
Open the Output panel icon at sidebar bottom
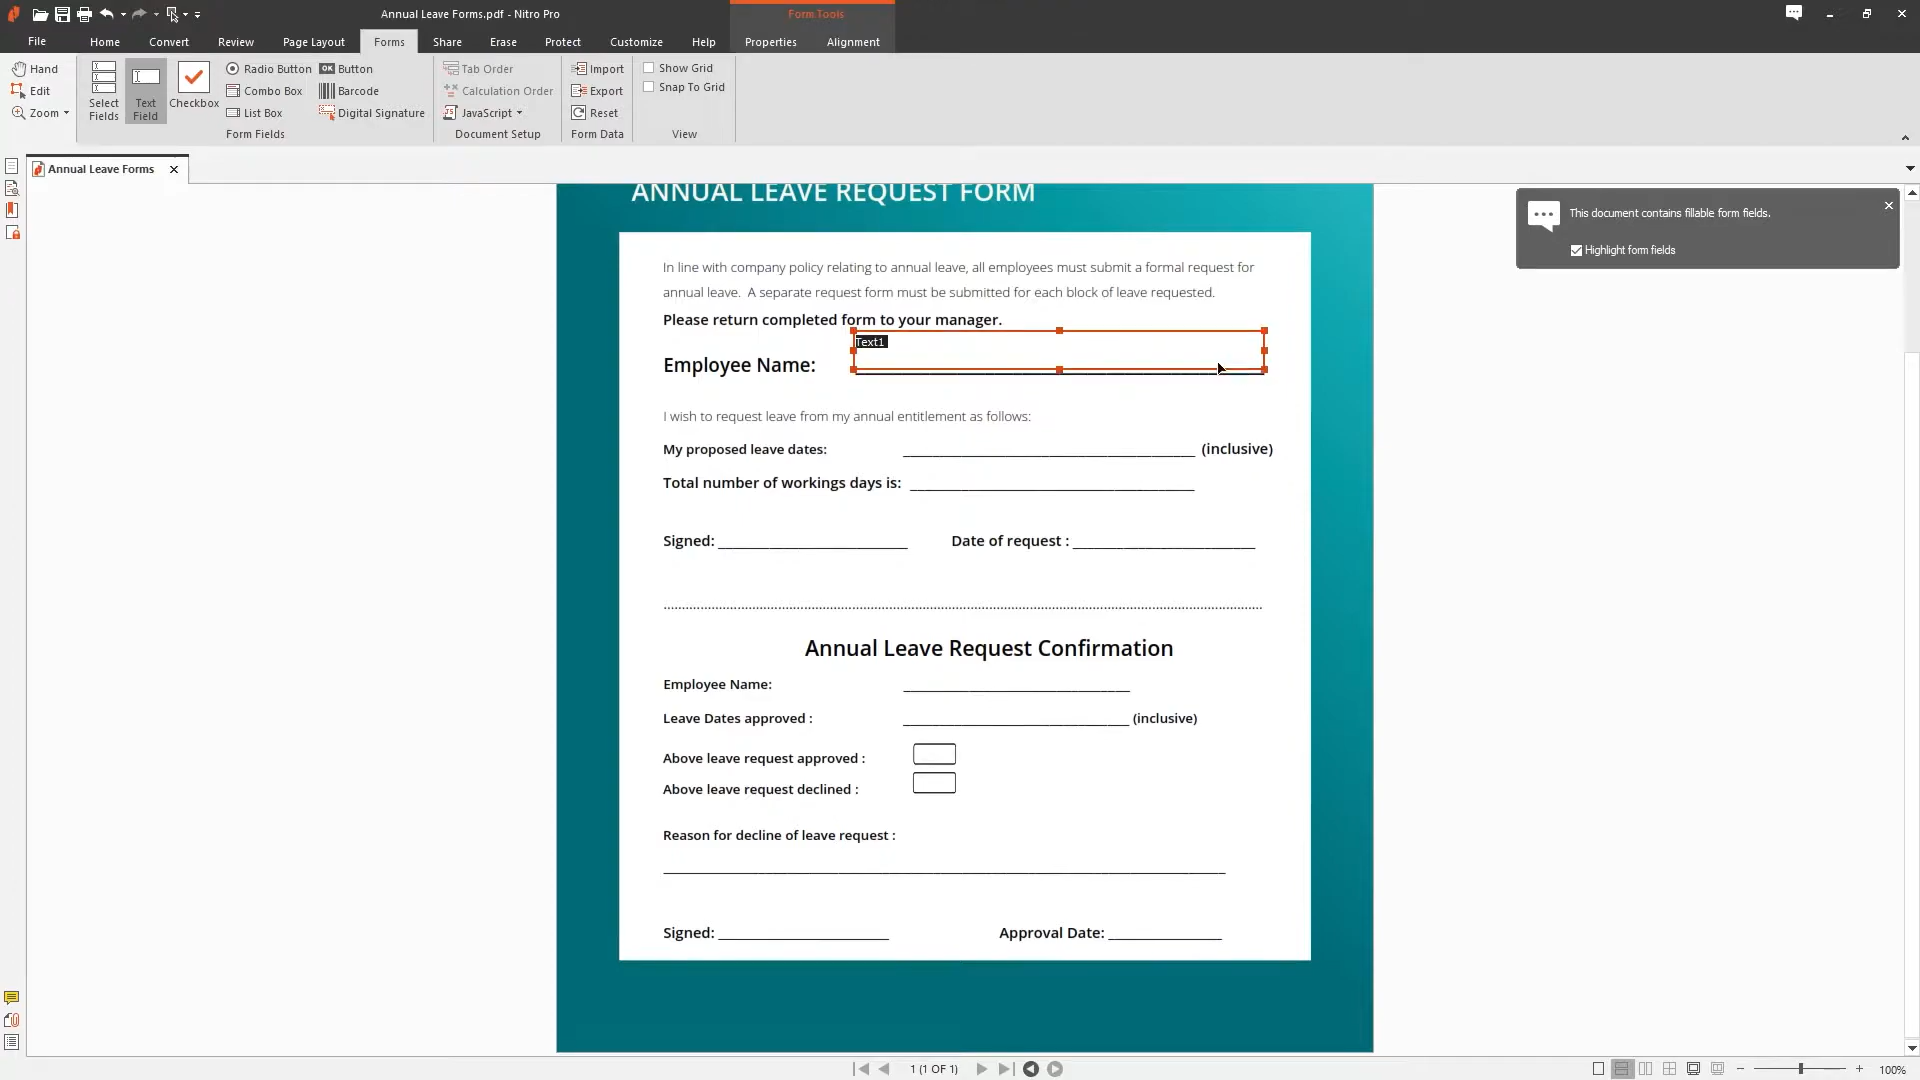pyautogui.click(x=12, y=1042)
